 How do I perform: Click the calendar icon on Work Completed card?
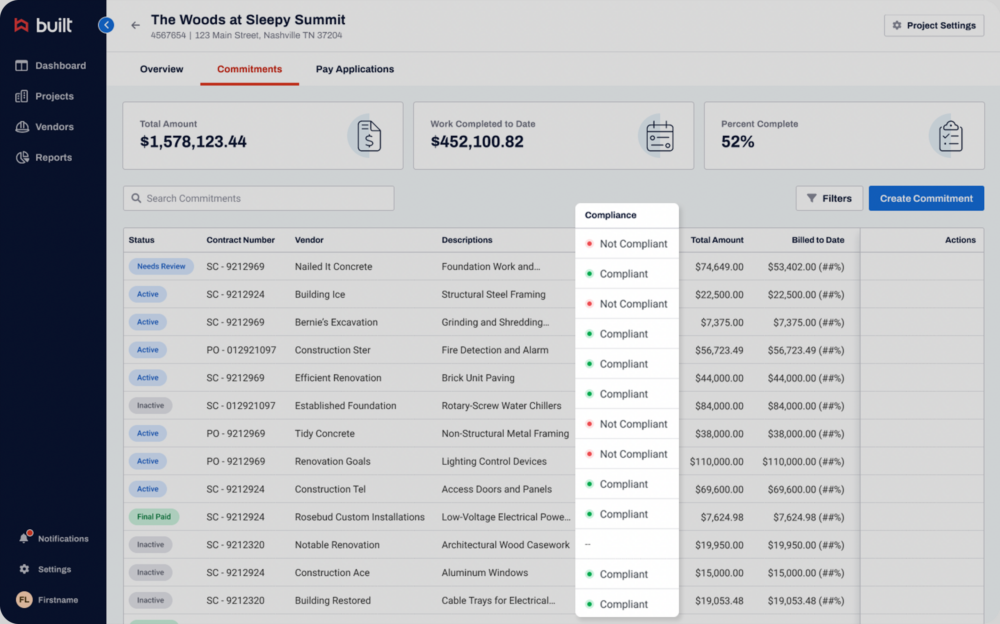658,135
